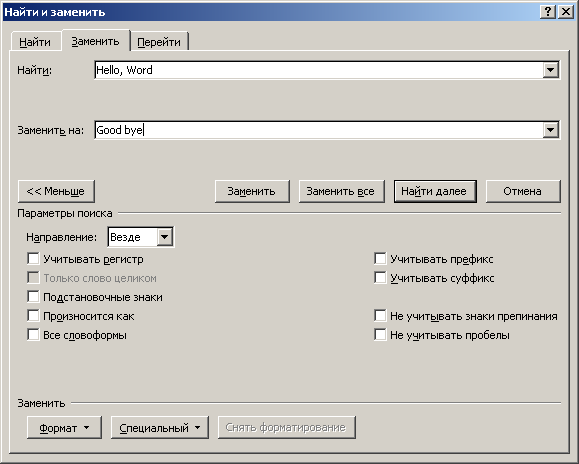
Task: Click the Заменить на label
Action: [51, 130]
